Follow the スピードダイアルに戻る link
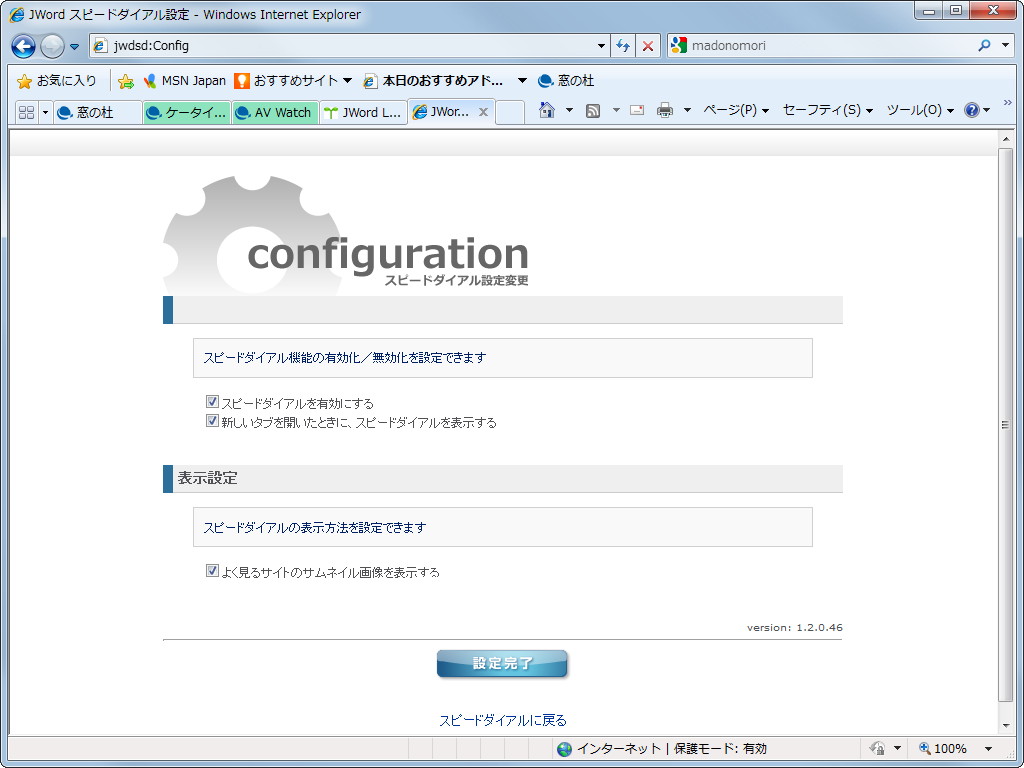Viewport: 1024px width, 768px height. (502, 720)
